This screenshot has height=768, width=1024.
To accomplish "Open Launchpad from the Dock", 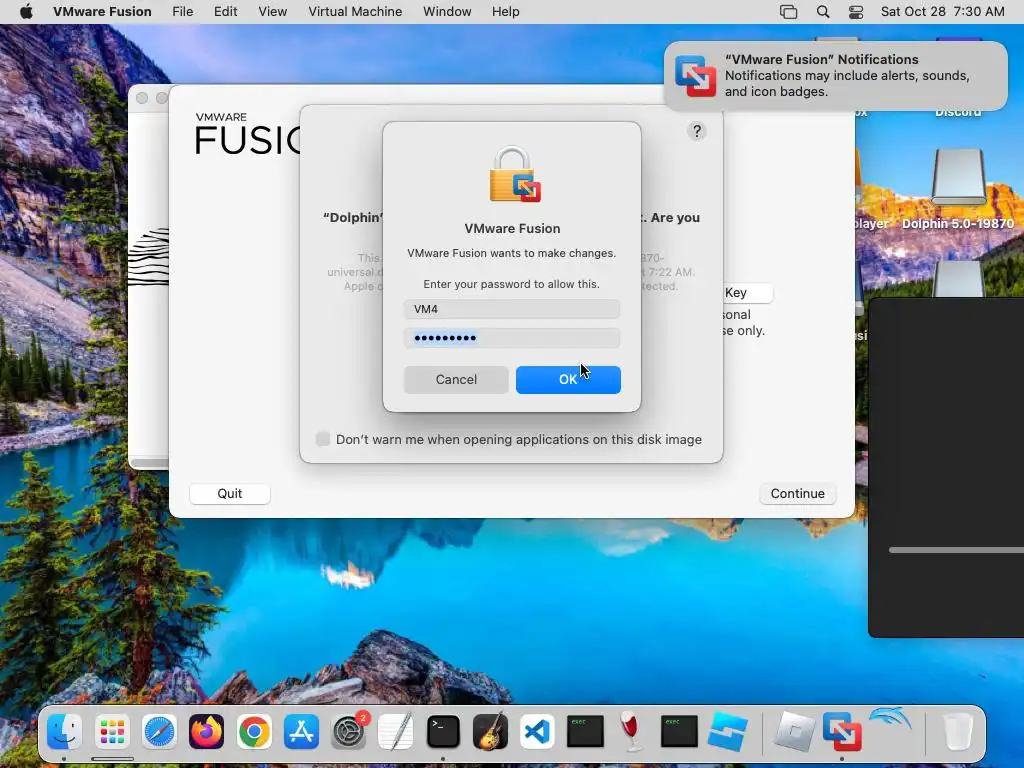I will tap(112, 731).
